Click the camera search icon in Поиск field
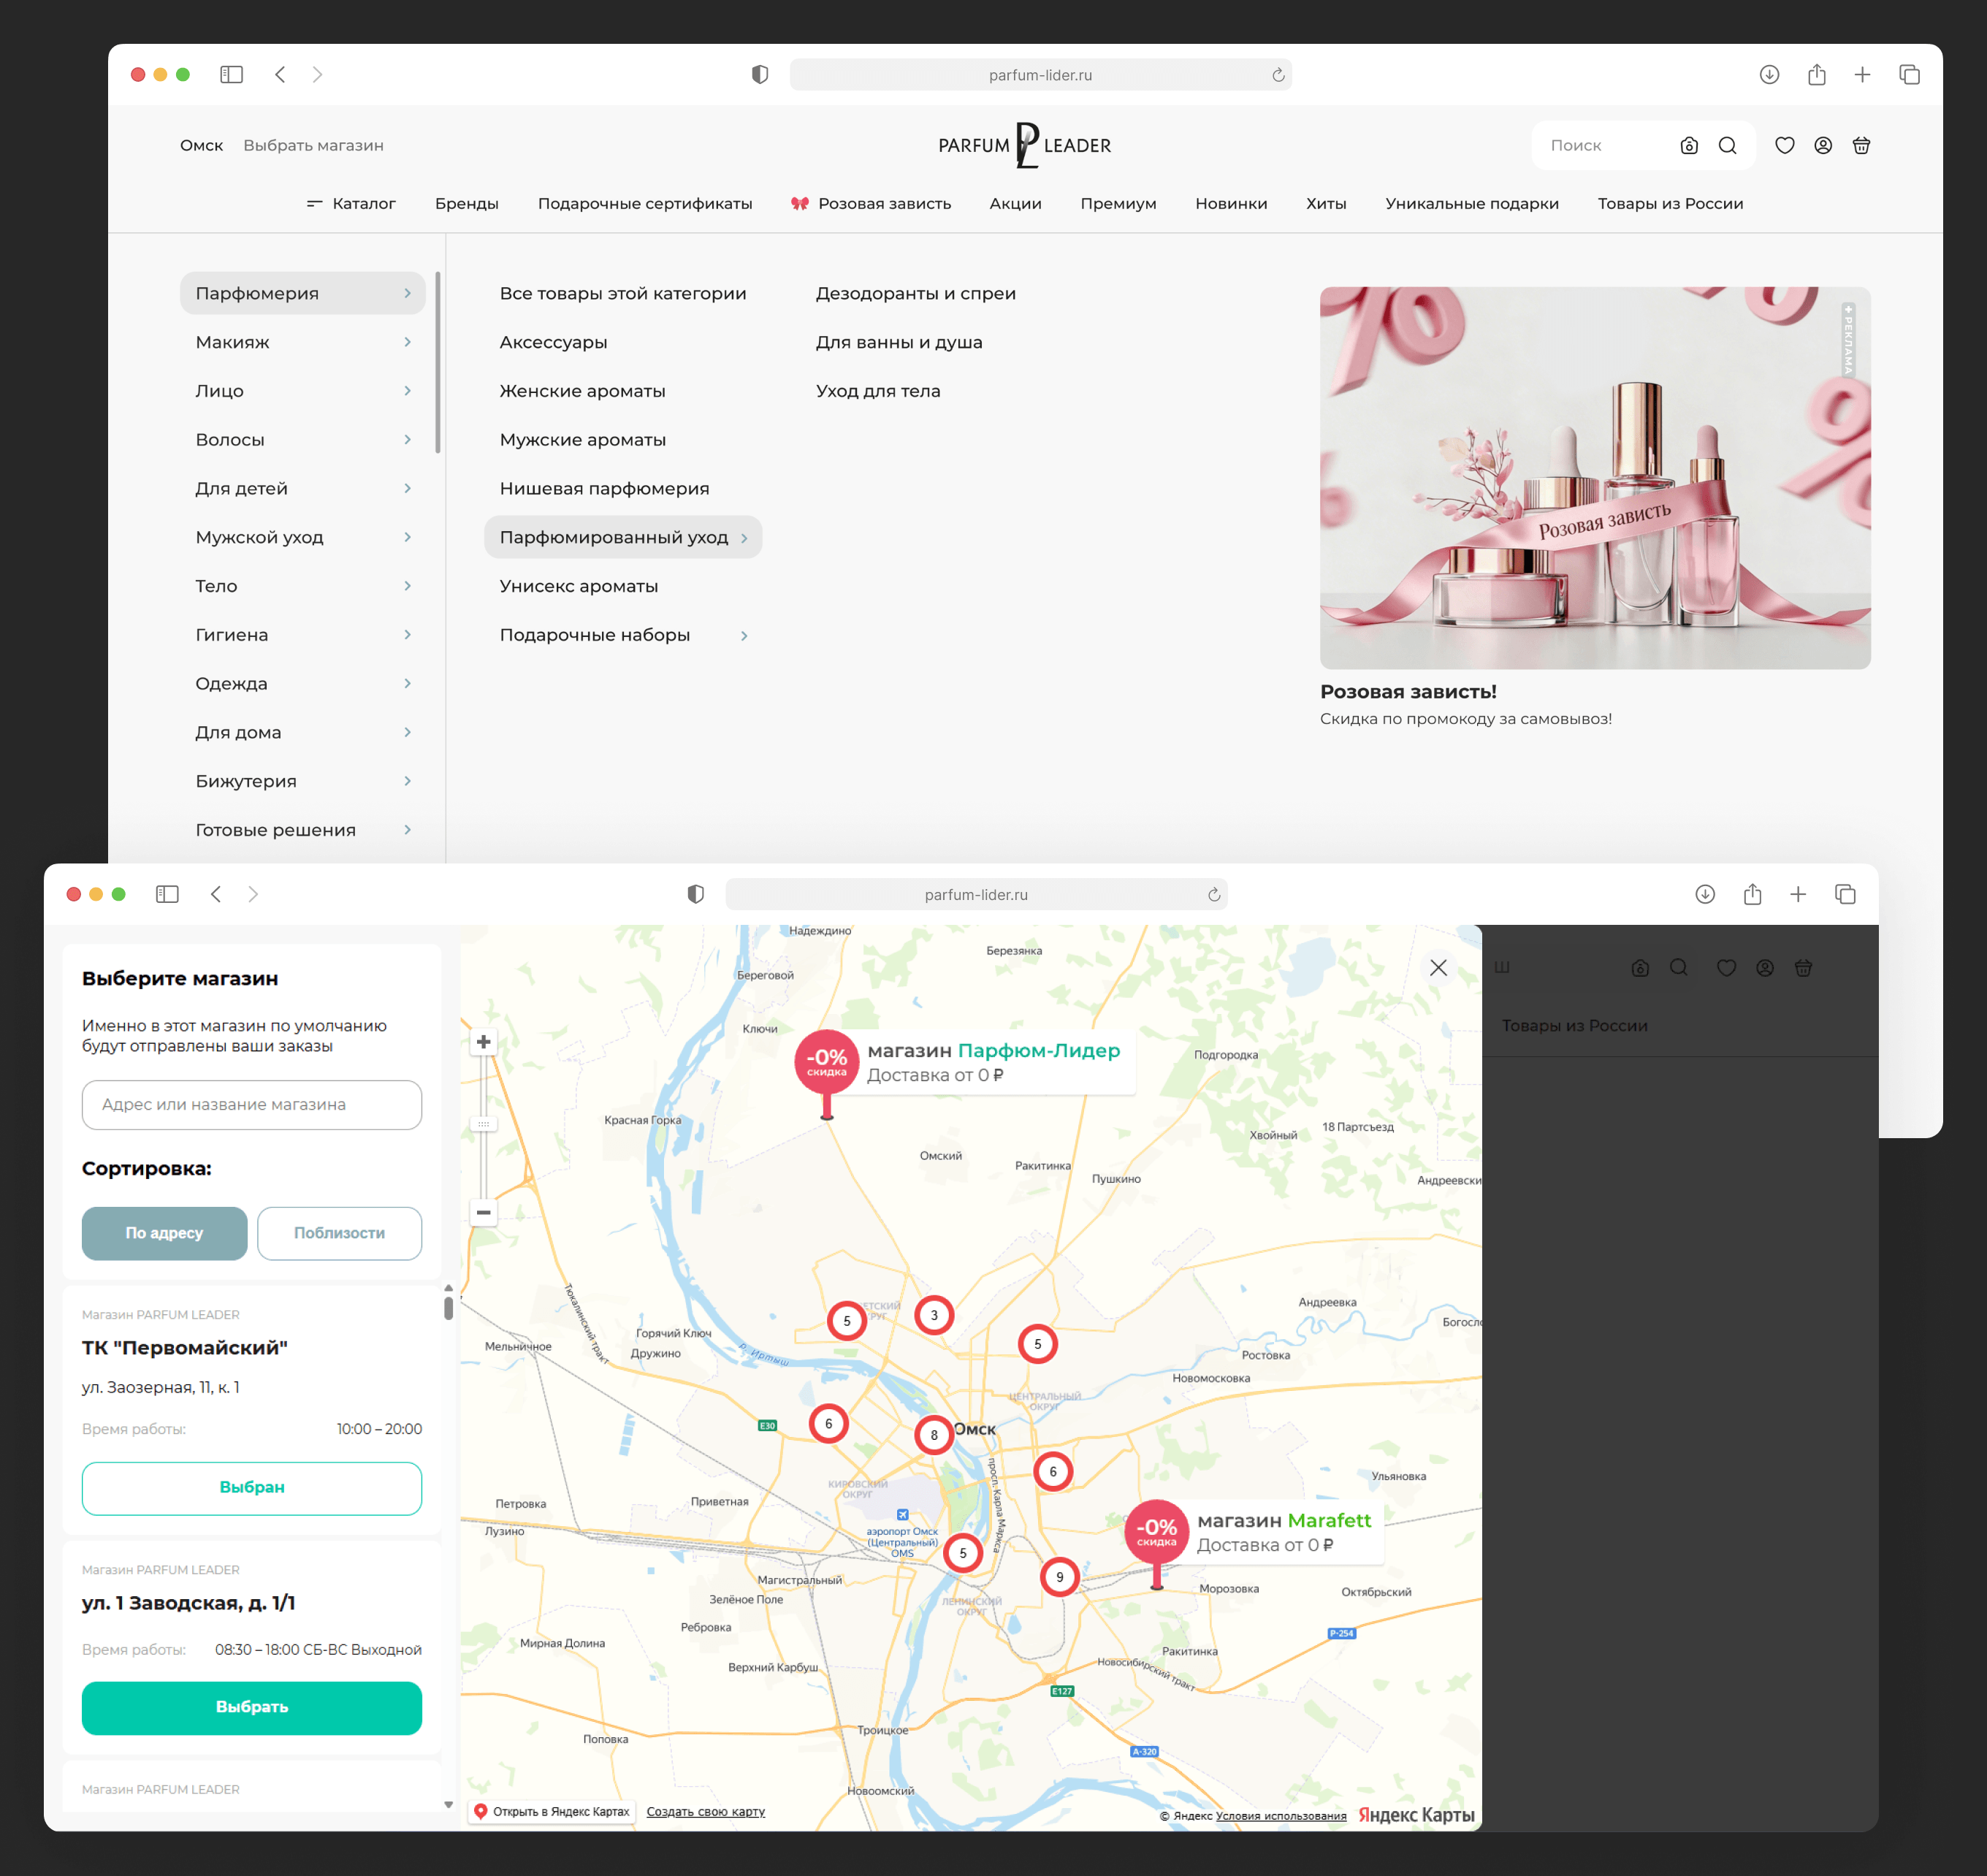1987x1876 pixels. tap(1689, 146)
